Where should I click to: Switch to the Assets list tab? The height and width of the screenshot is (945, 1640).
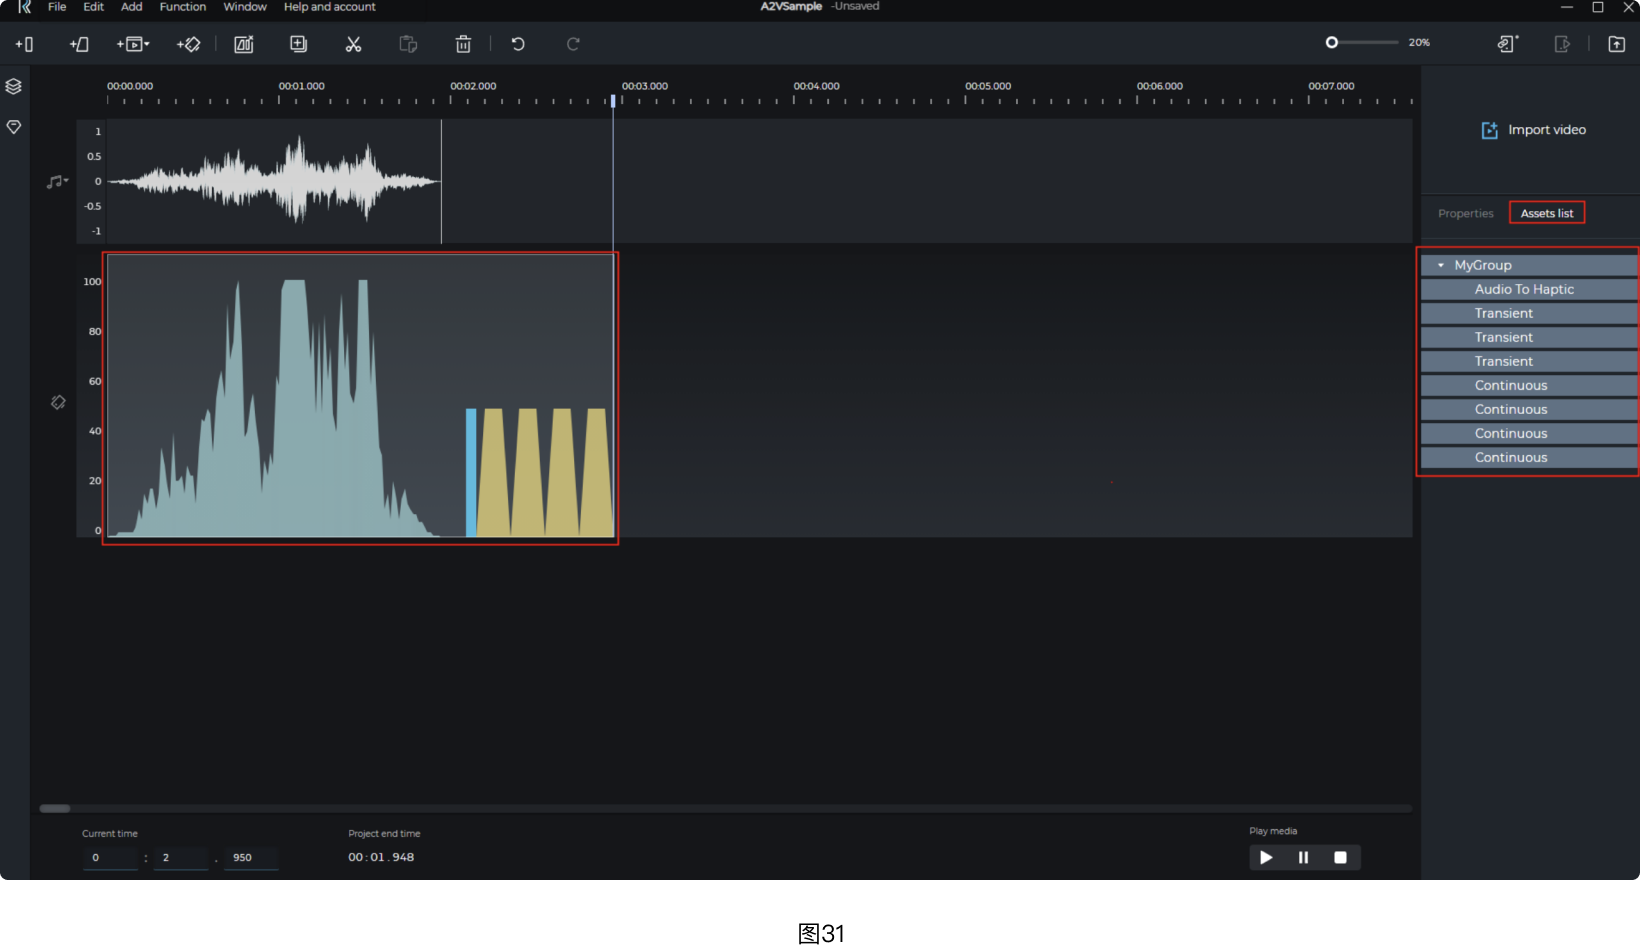click(1546, 212)
